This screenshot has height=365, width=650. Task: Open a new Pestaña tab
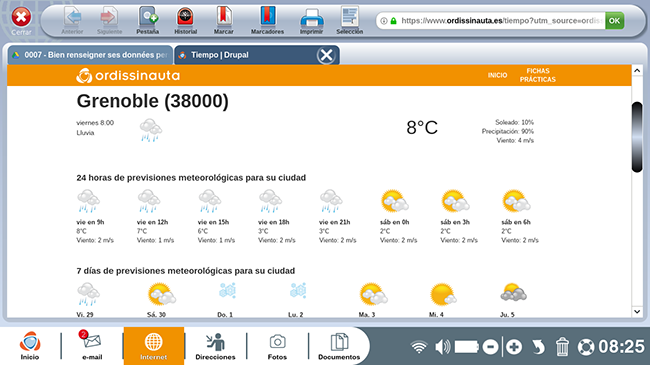click(x=148, y=20)
